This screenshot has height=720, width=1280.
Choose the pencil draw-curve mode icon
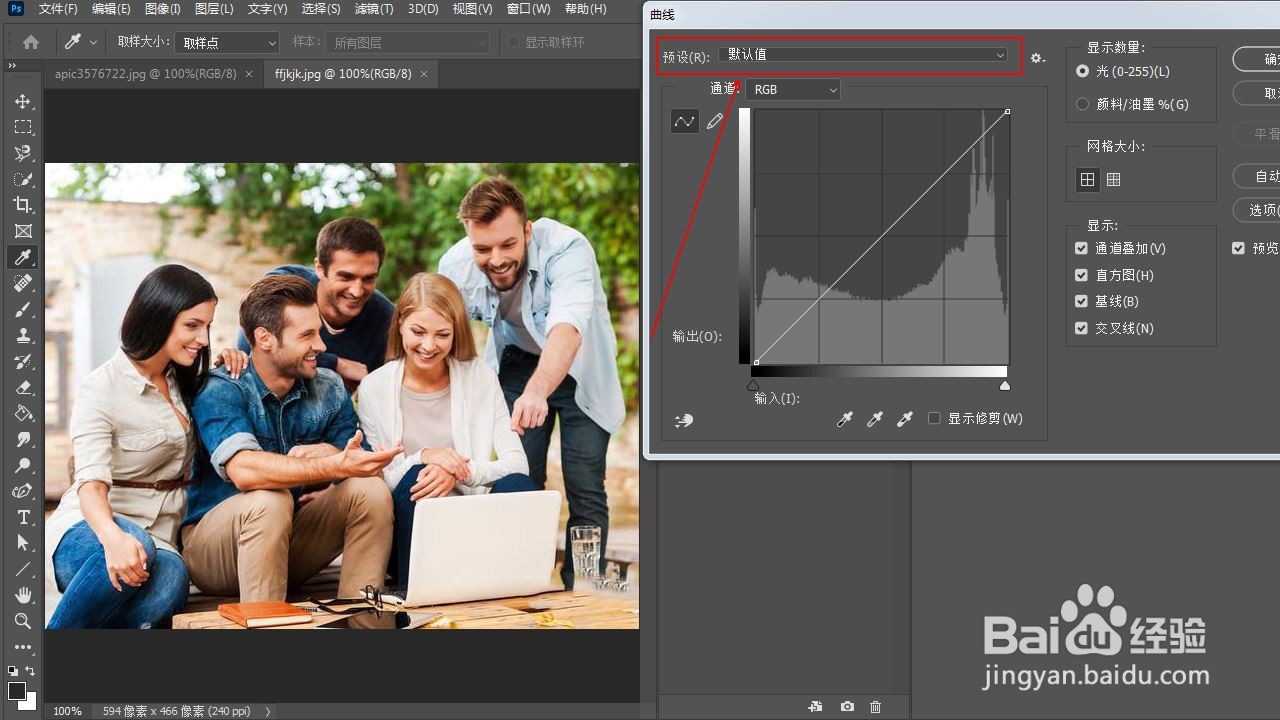point(715,121)
